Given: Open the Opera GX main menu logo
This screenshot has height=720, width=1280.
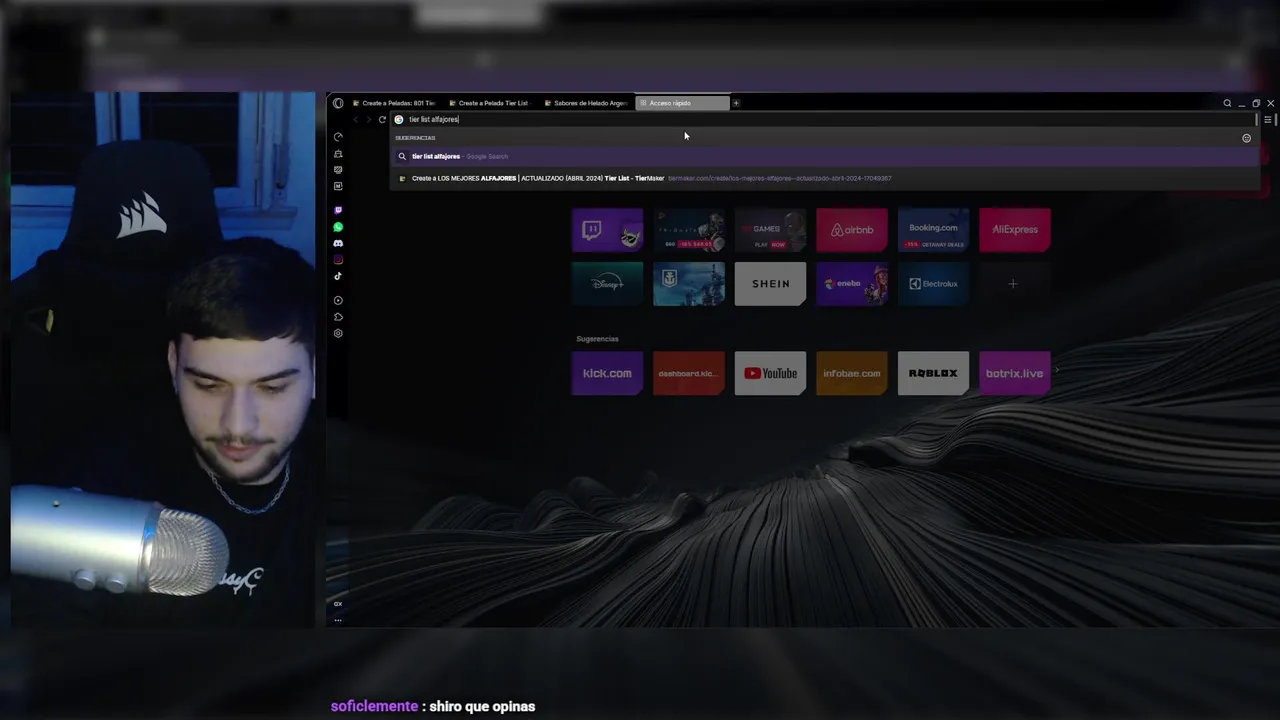Looking at the screenshot, I should (x=338, y=103).
